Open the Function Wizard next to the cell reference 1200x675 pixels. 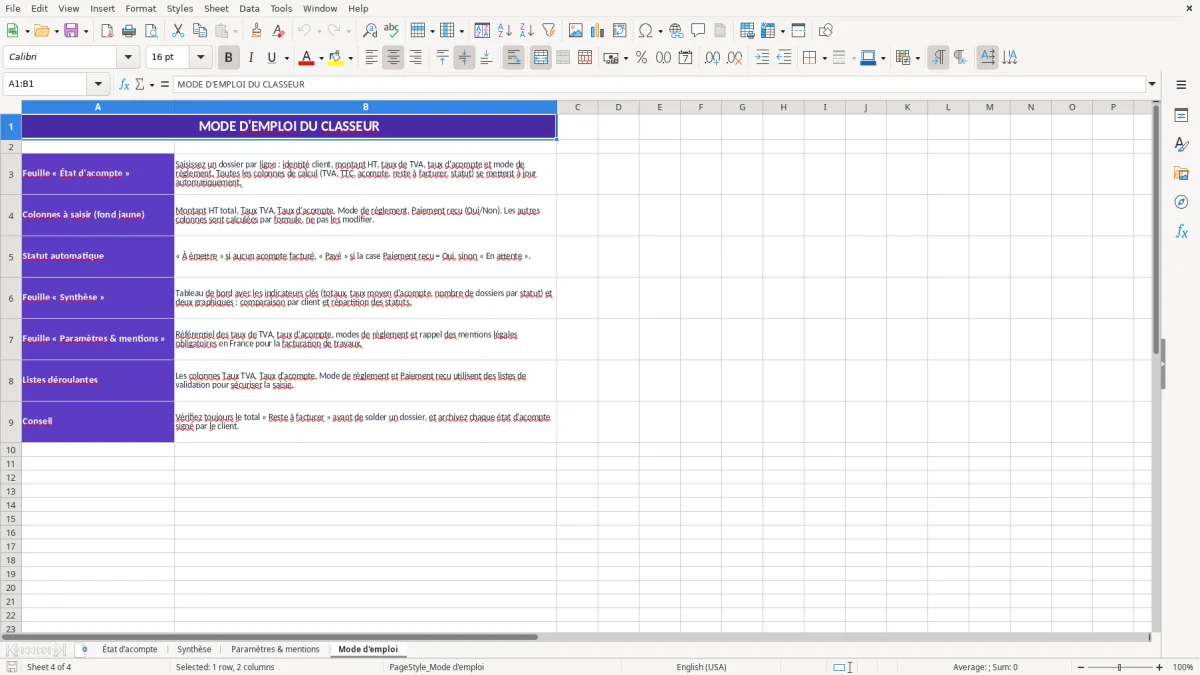point(124,85)
